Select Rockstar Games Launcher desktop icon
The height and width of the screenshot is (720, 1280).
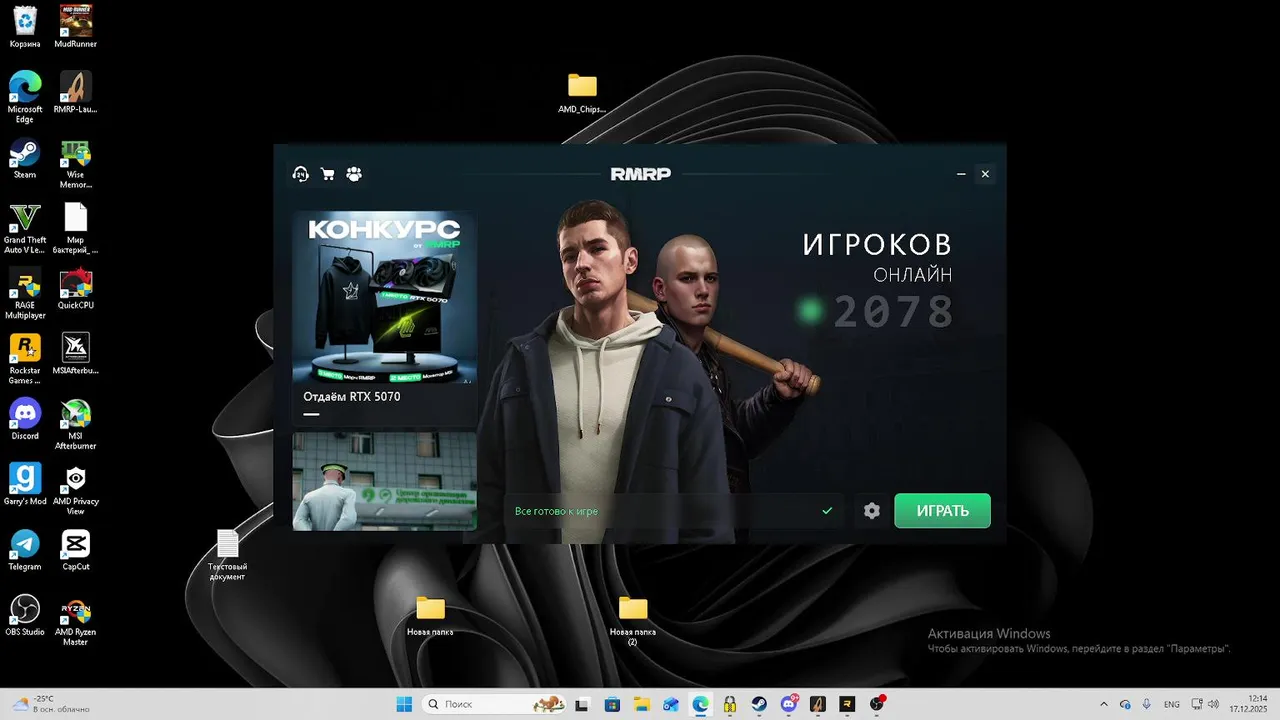coord(25,359)
